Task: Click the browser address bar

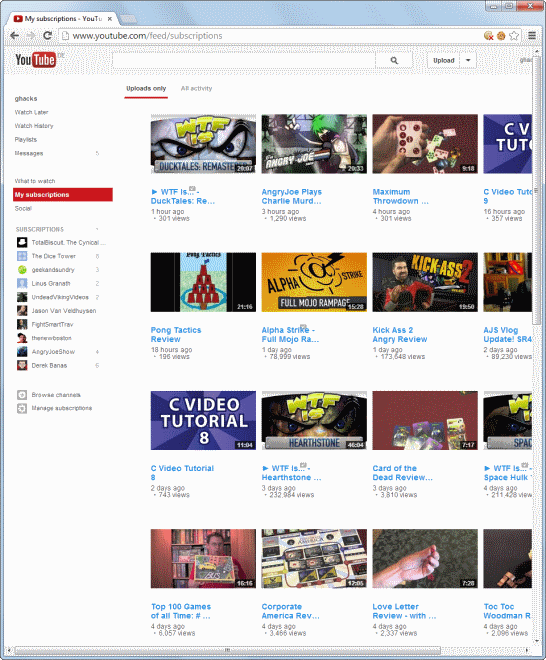Action: (269, 36)
